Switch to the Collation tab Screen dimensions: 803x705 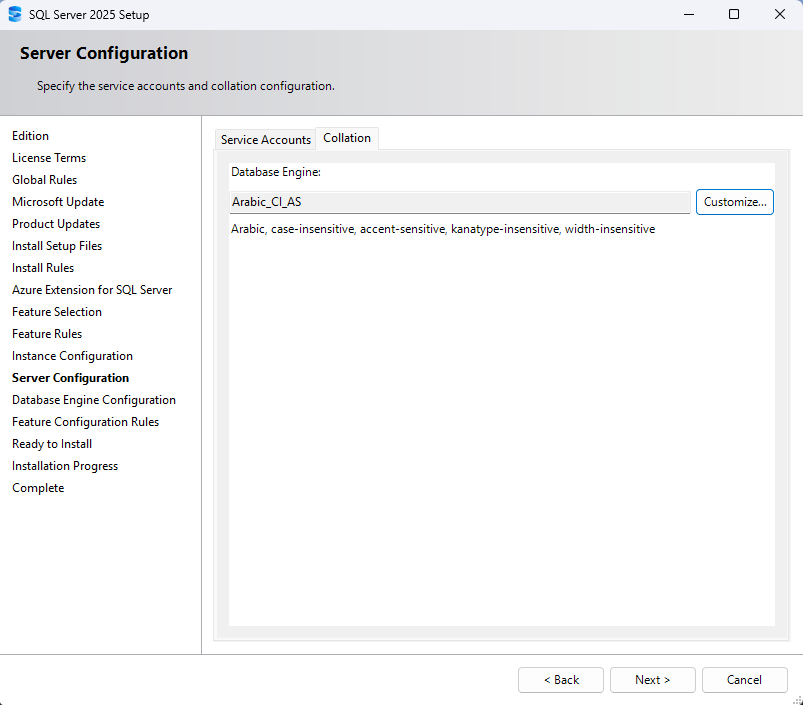point(346,139)
